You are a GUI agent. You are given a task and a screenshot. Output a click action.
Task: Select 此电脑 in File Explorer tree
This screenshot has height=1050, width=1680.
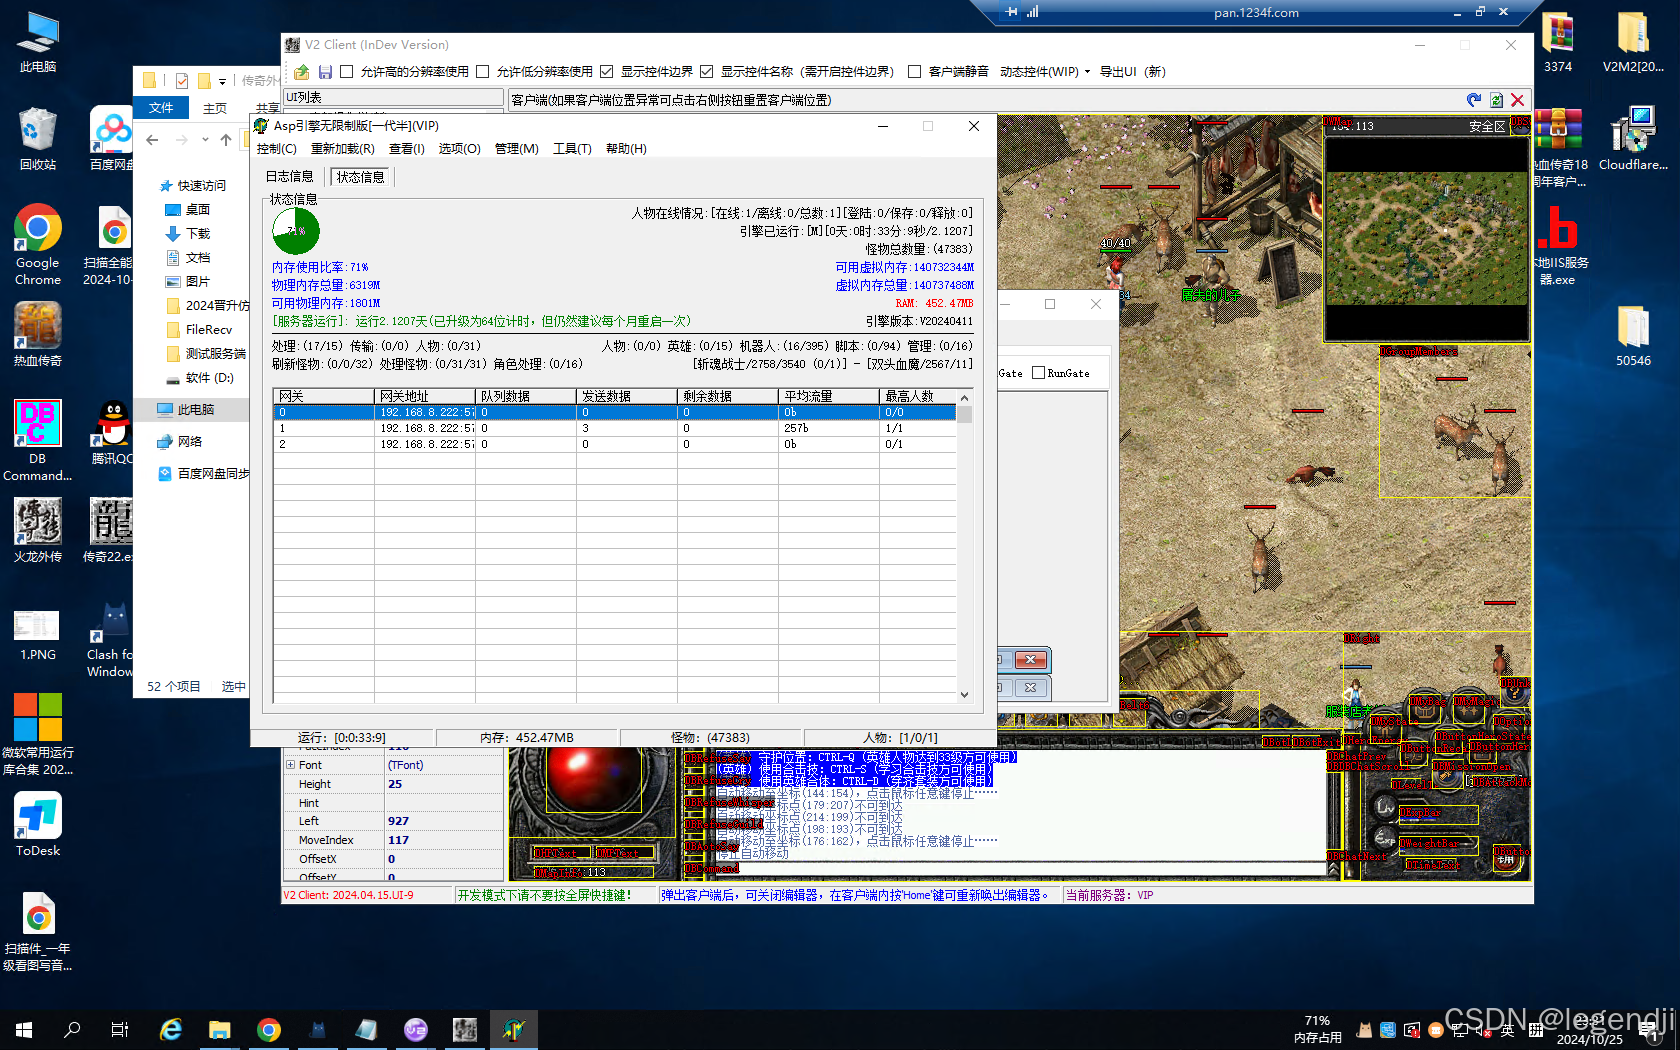point(196,410)
